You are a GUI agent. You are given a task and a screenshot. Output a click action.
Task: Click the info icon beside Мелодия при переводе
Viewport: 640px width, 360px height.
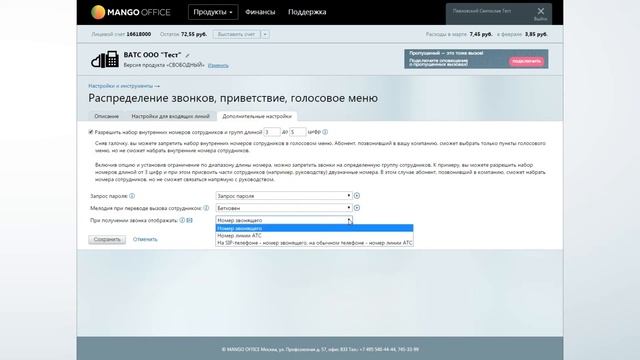206,208
